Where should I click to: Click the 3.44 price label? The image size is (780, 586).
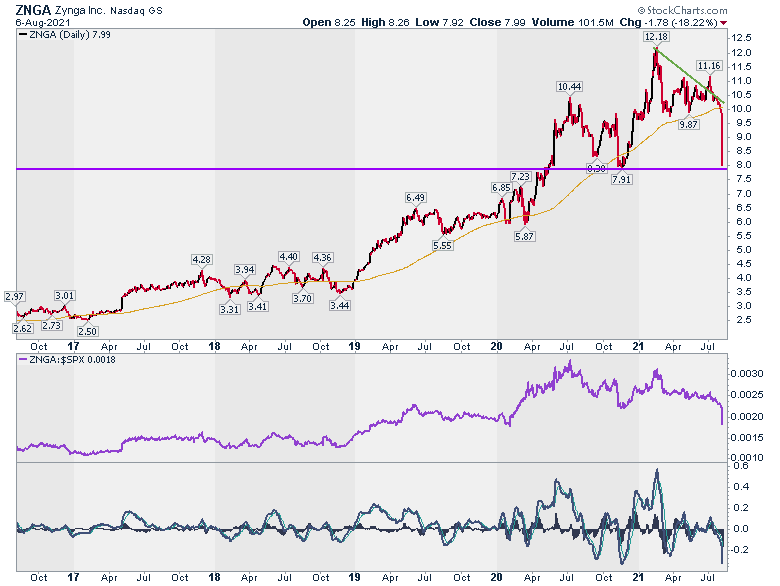click(x=339, y=305)
